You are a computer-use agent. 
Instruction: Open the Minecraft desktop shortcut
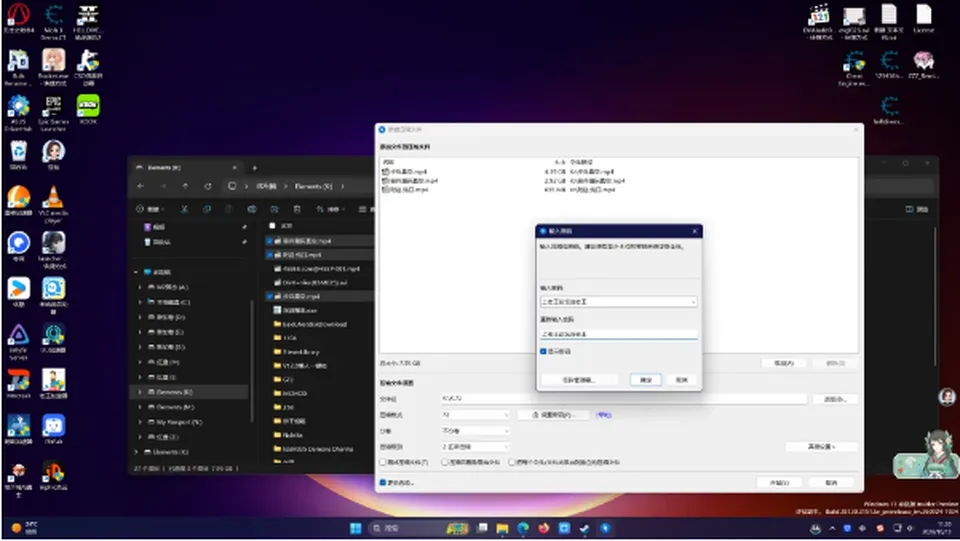tap(18, 384)
